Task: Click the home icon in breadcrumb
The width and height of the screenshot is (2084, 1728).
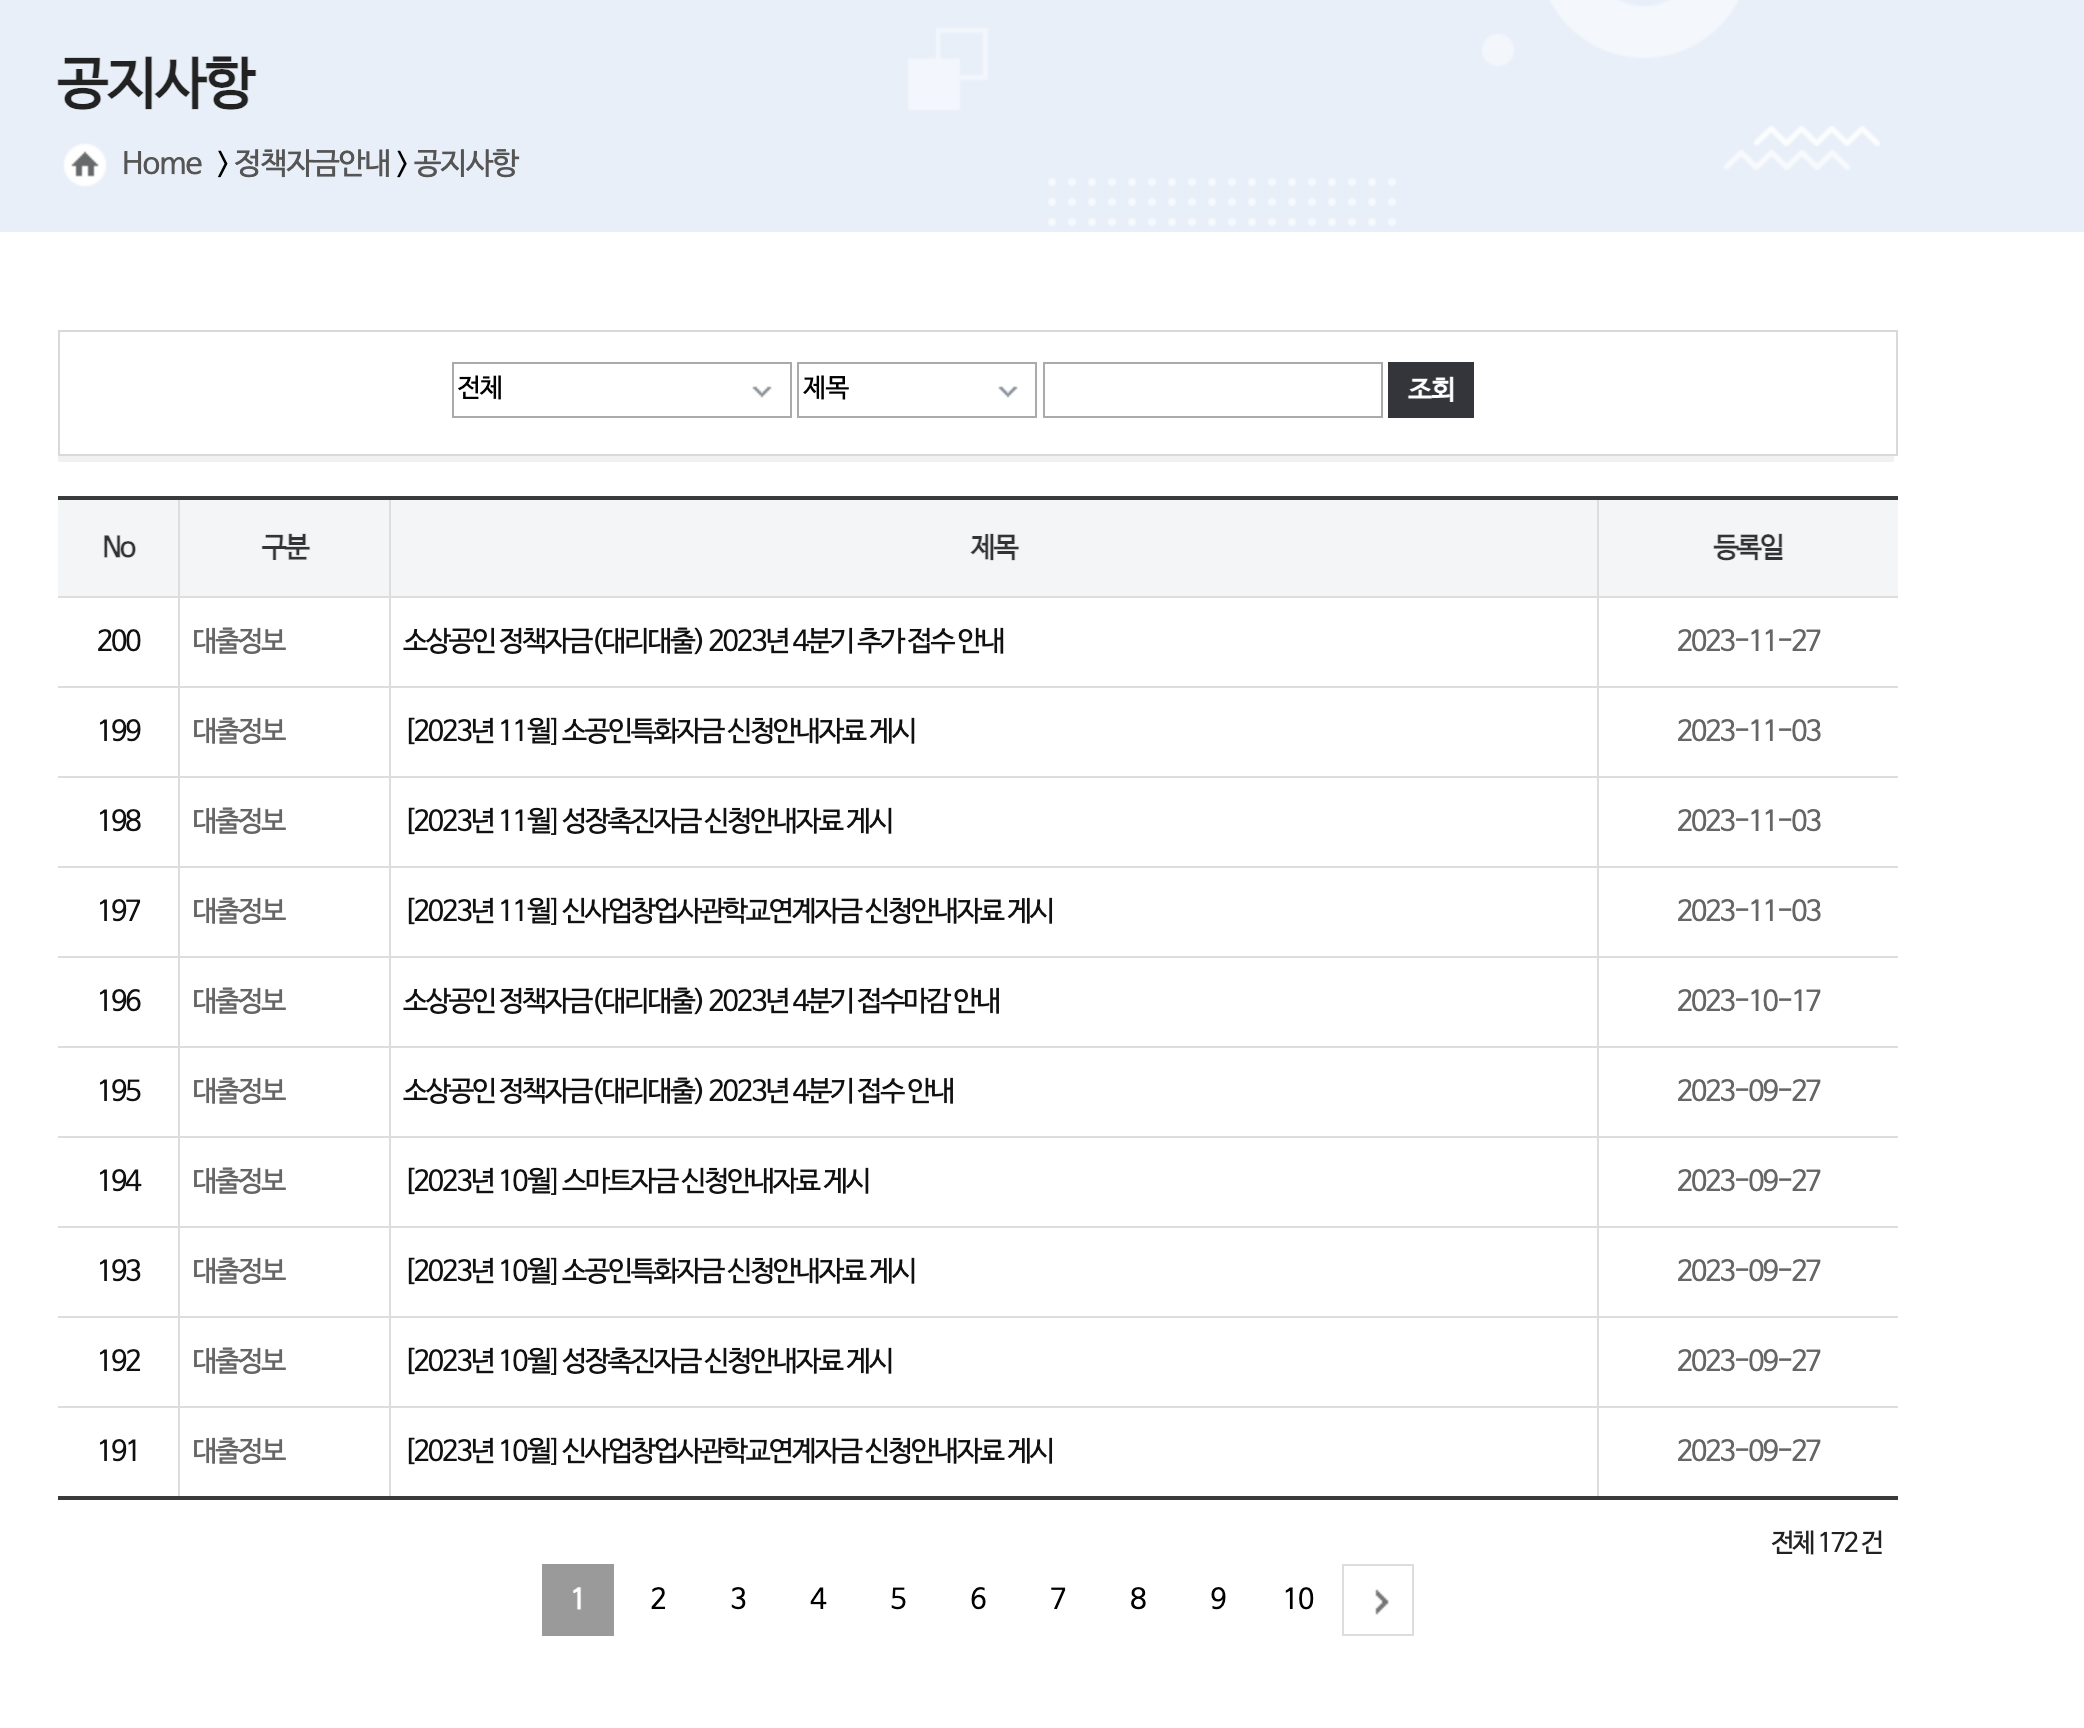Action: pyautogui.click(x=85, y=164)
